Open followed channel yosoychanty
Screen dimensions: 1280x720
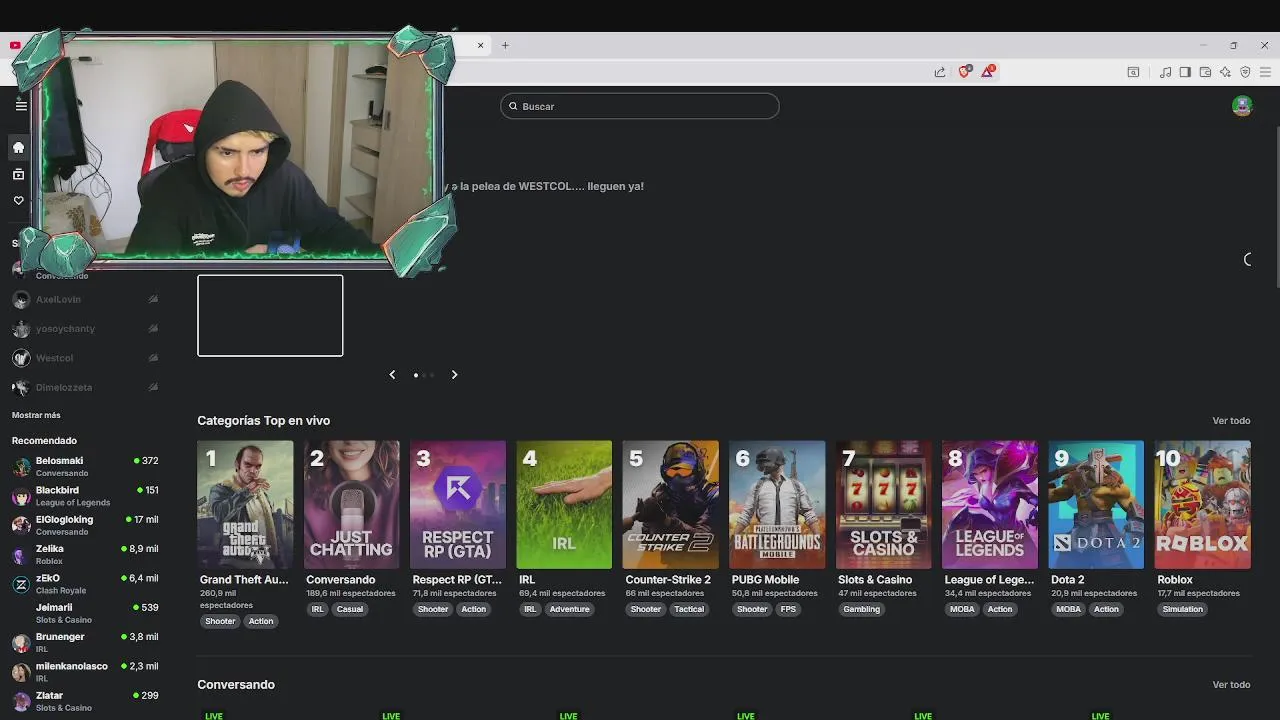tap(85, 329)
